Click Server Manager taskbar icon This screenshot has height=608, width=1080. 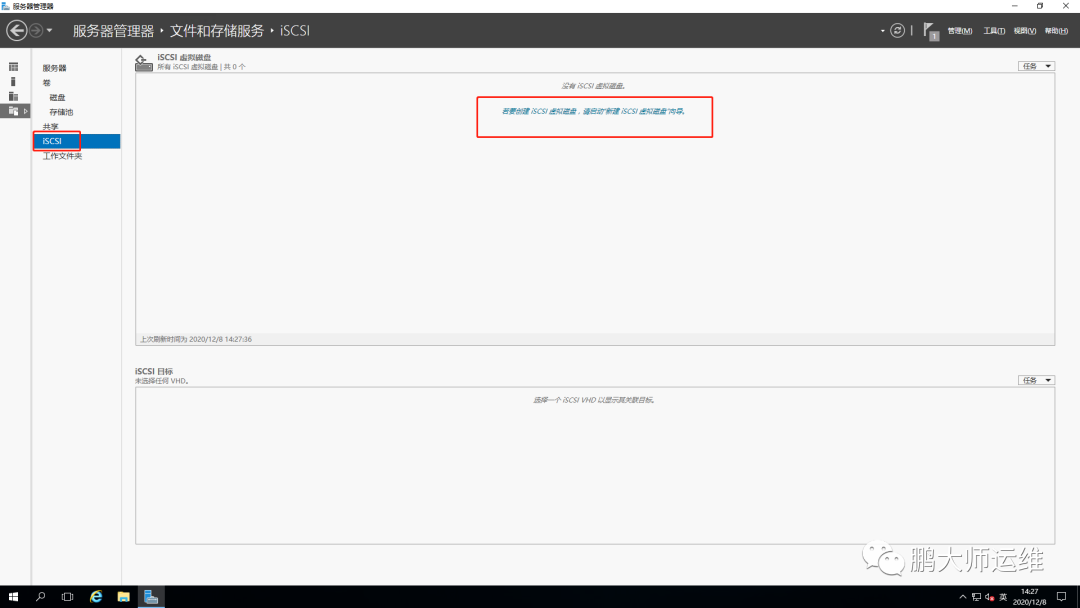[x=151, y=597]
